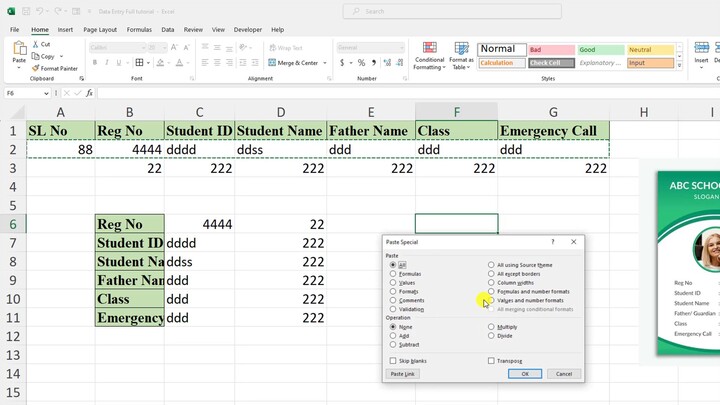Viewport: 720px width, 405px height.
Task: Apply Percent Style format
Action: point(361,62)
